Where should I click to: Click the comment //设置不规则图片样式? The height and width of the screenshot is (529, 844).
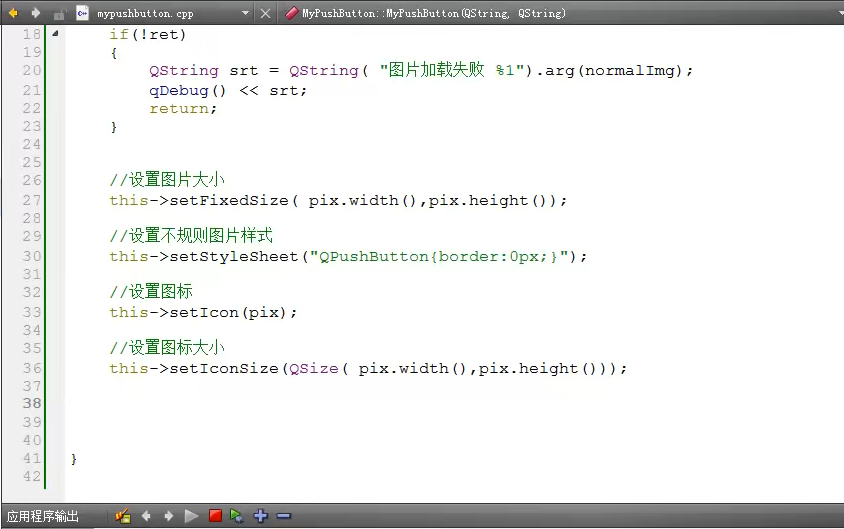pyautogui.click(x=191, y=236)
